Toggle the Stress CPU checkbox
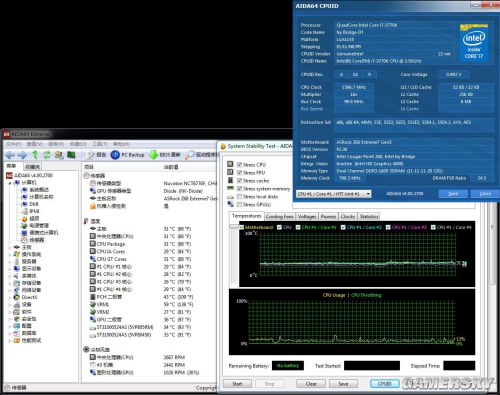The width and height of the screenshot is (500, 395). 239,165
